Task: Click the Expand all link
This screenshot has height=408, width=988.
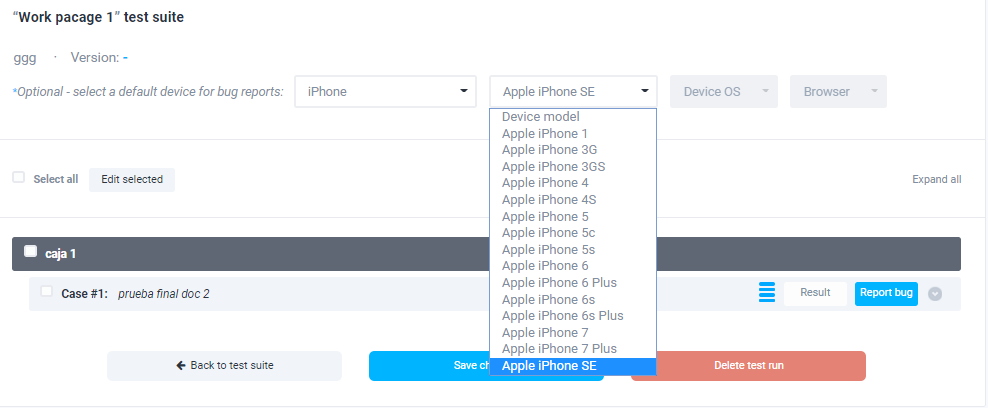Action: tap(936, 179)
